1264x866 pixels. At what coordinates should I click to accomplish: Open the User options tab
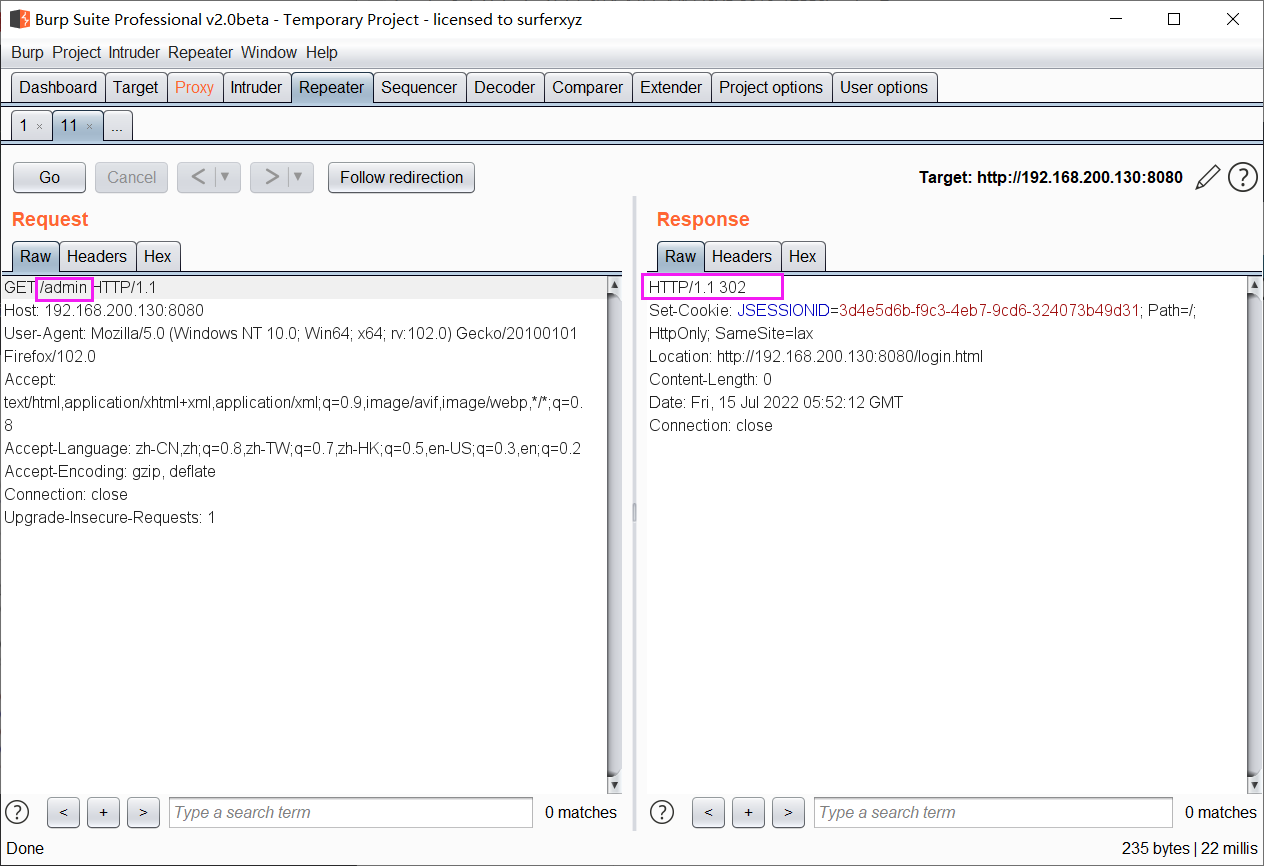point(884,87)
